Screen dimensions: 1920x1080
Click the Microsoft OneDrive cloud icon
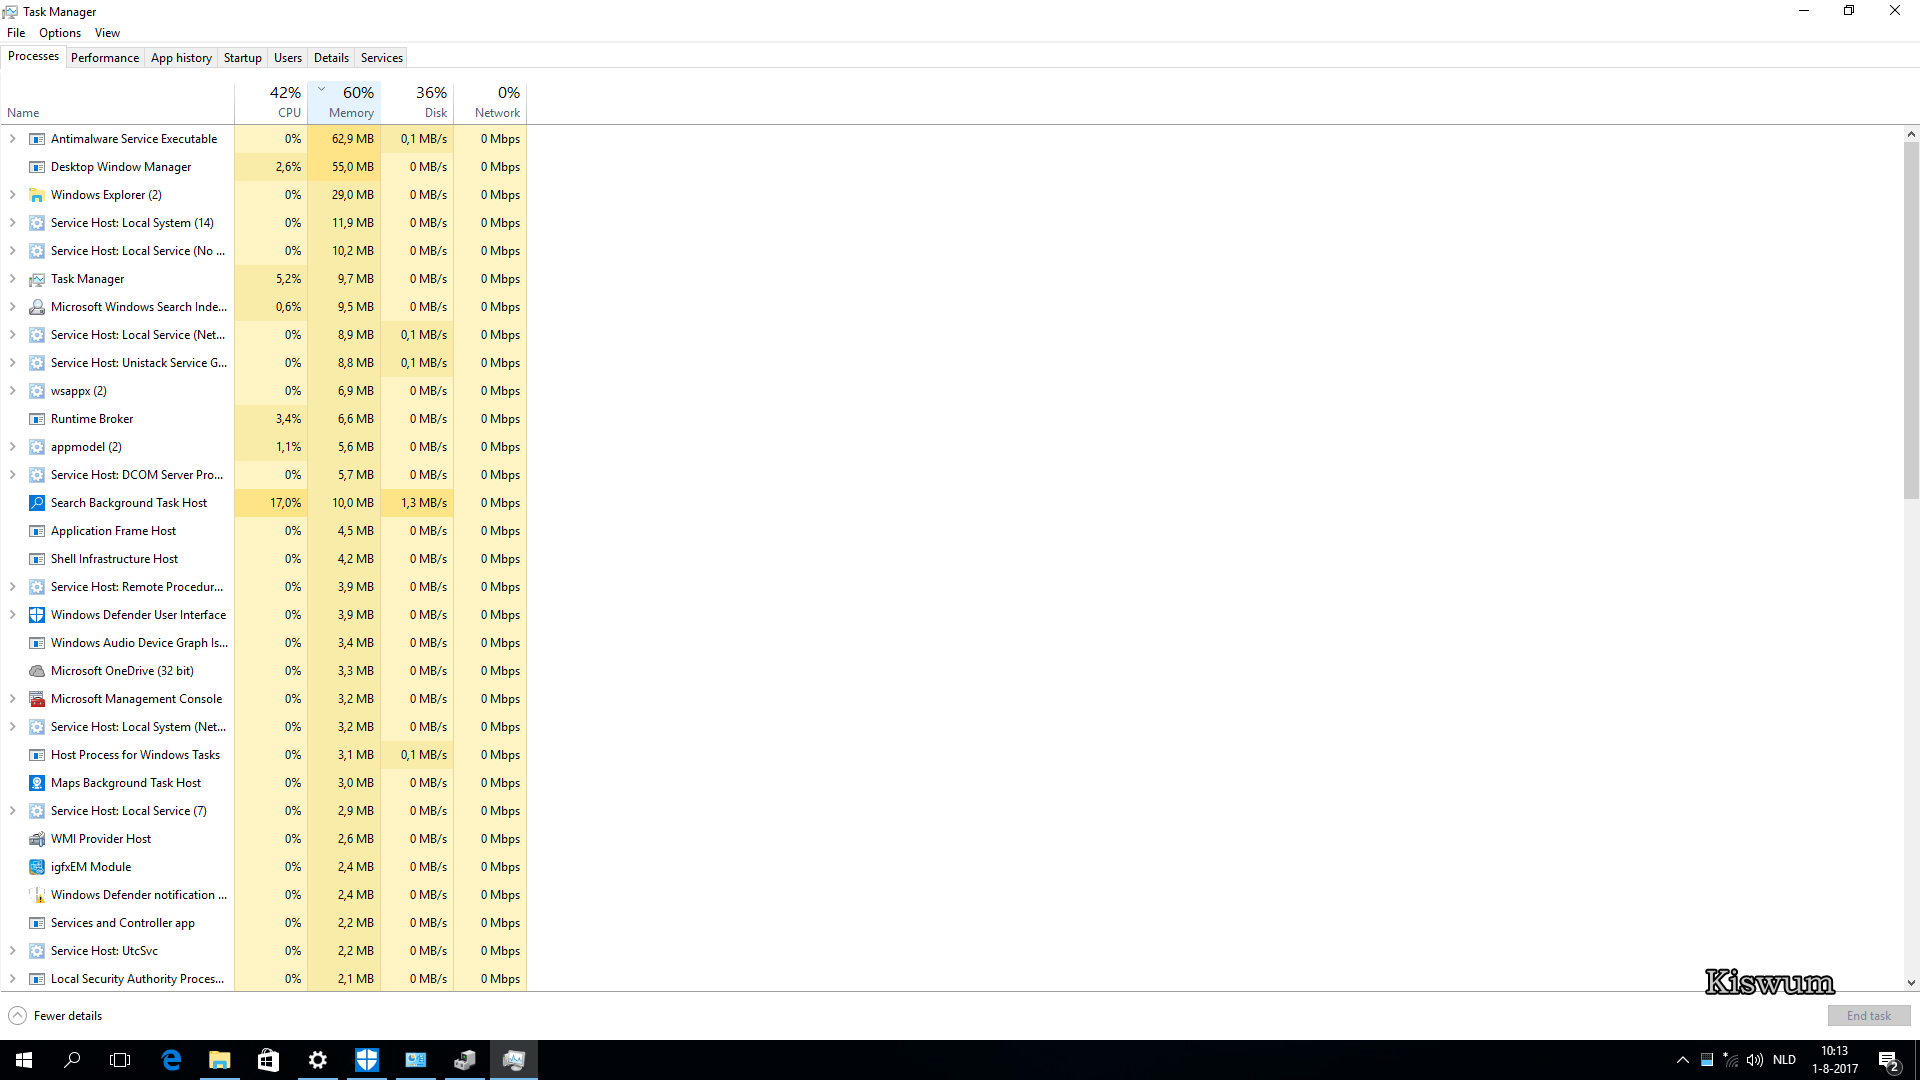pyautogui.click(x=37, y=671)
